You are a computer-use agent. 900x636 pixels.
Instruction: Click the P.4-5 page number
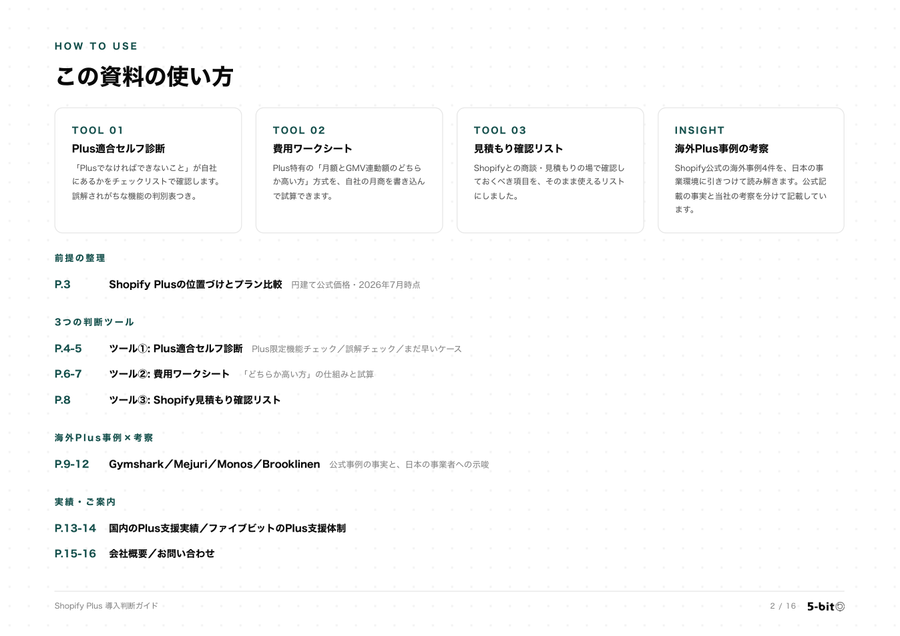click(68, 348)
